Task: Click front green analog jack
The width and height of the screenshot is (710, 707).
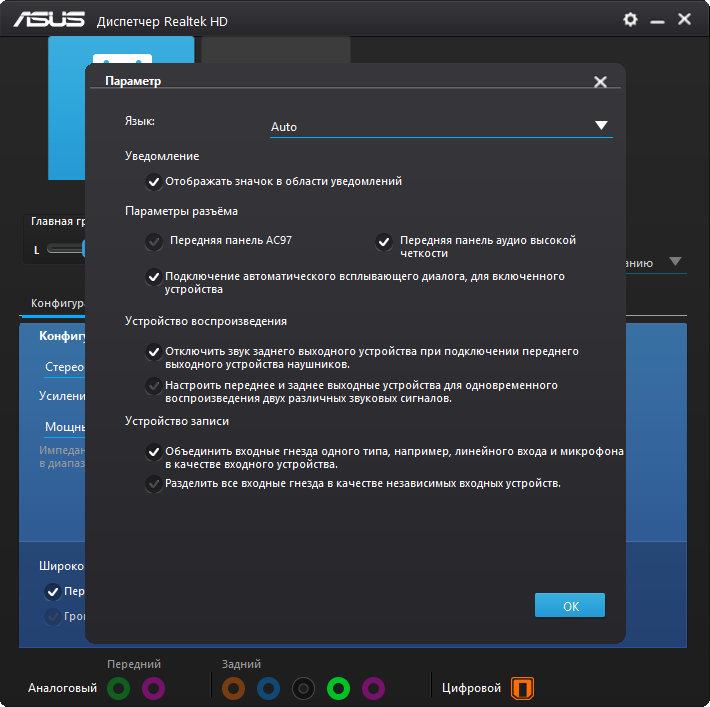Action: click(x=119, y=688)
